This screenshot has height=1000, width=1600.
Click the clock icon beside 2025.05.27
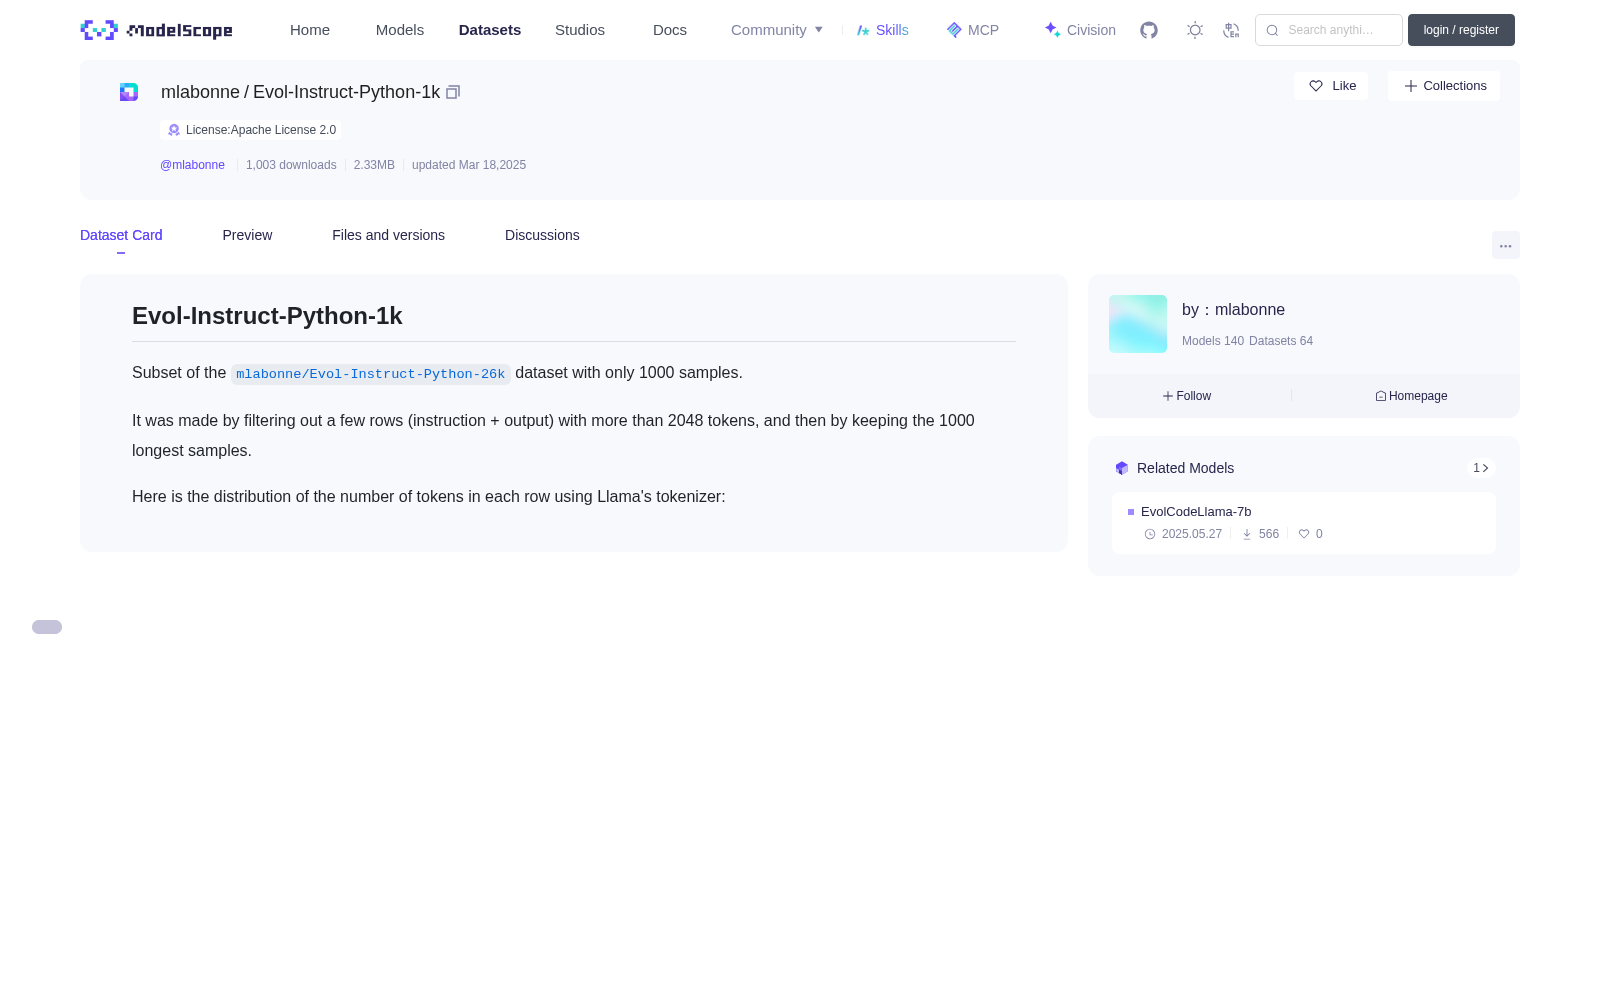[x=1150, y=534]
